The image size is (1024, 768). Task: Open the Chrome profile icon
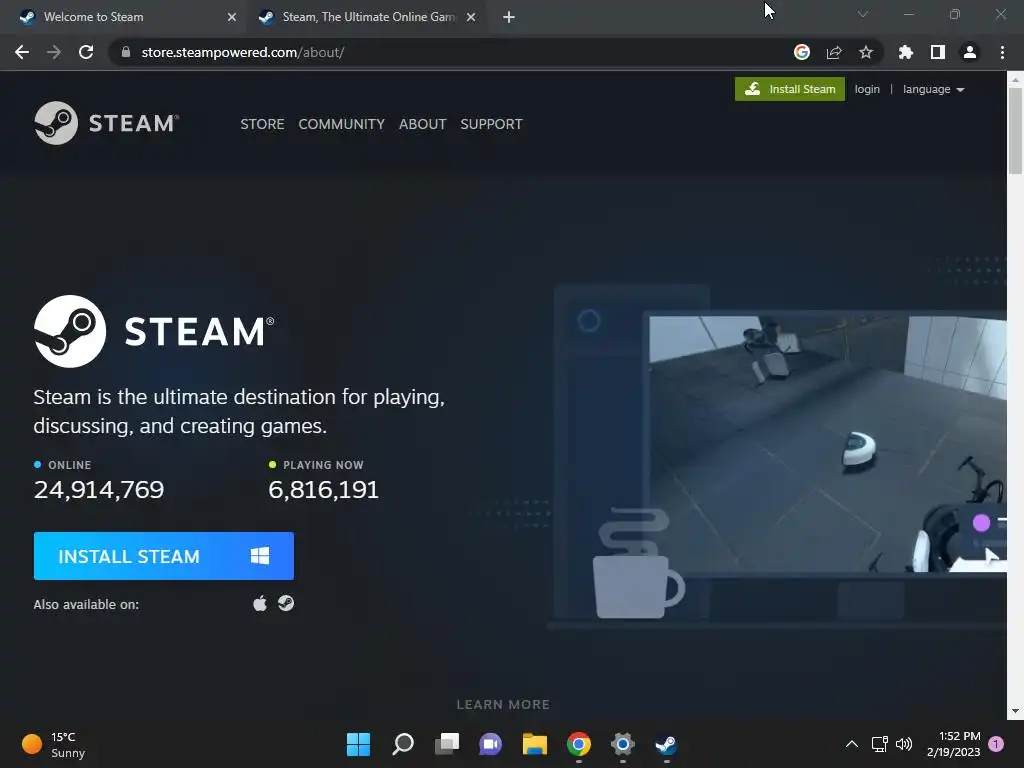970,52
